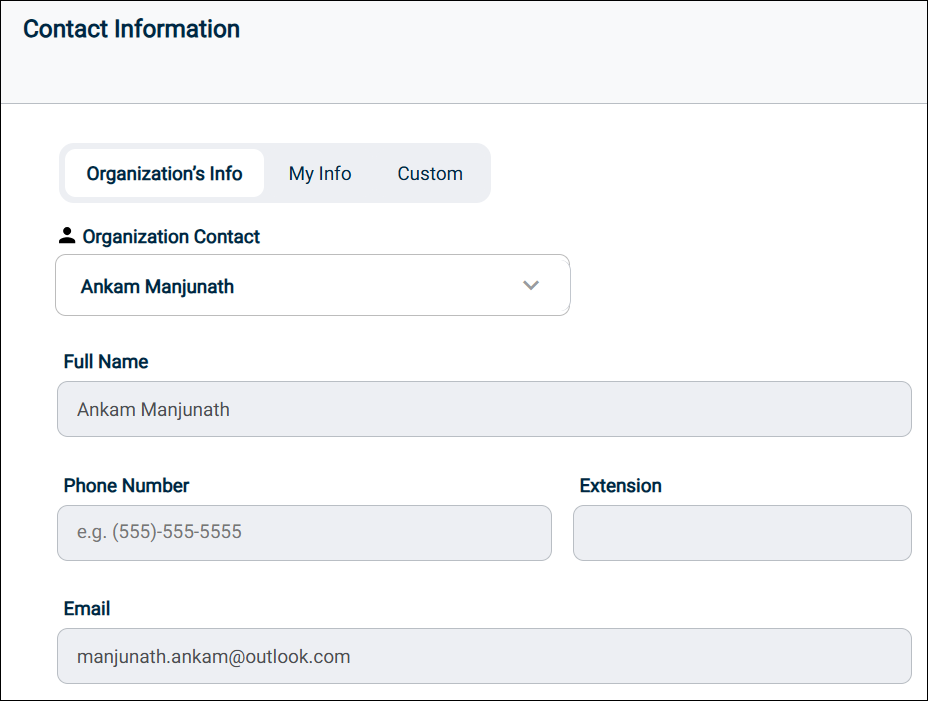Click the Extension input box

coord(742,532)
